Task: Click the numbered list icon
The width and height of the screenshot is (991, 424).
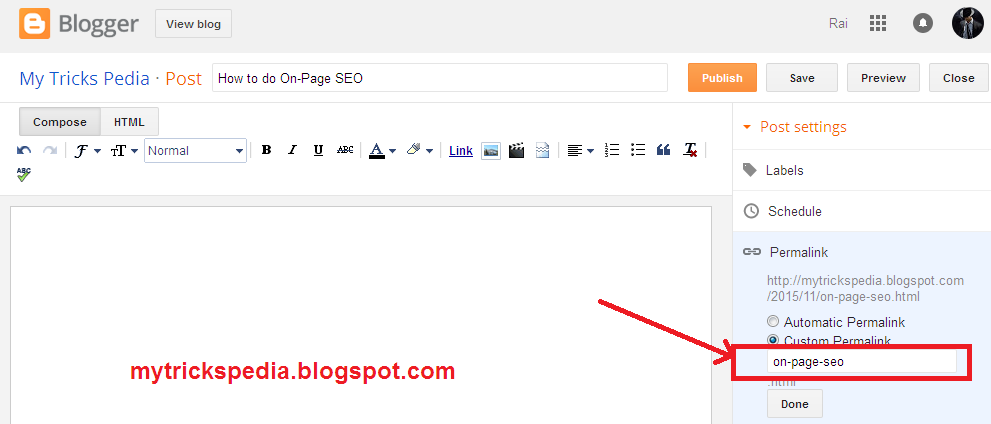Action: click(612, 150)
